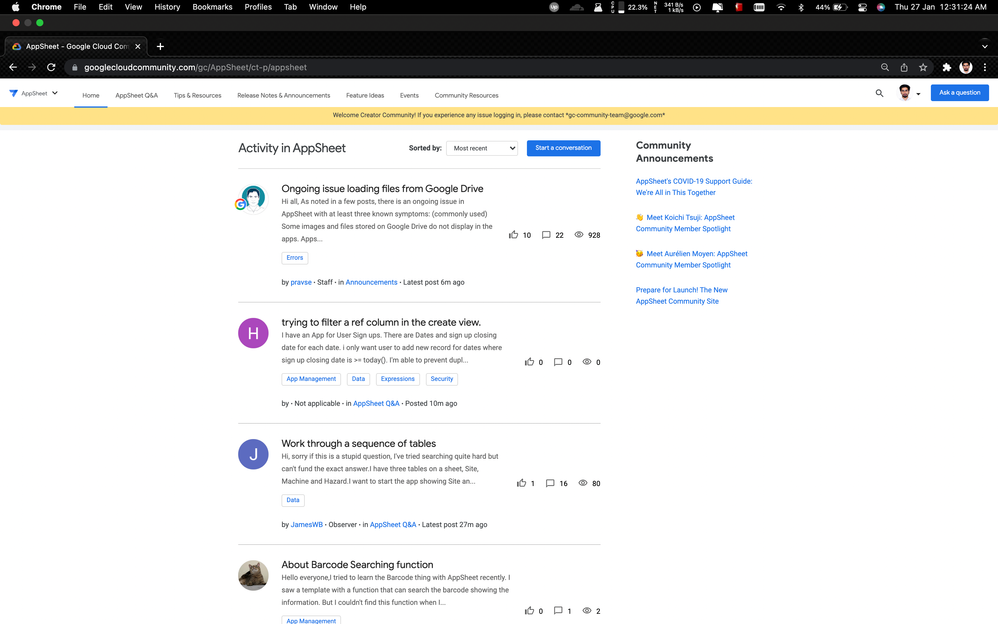Click the Data tag on filter ref post
The image size is (998, 624).
coord(358,379)
